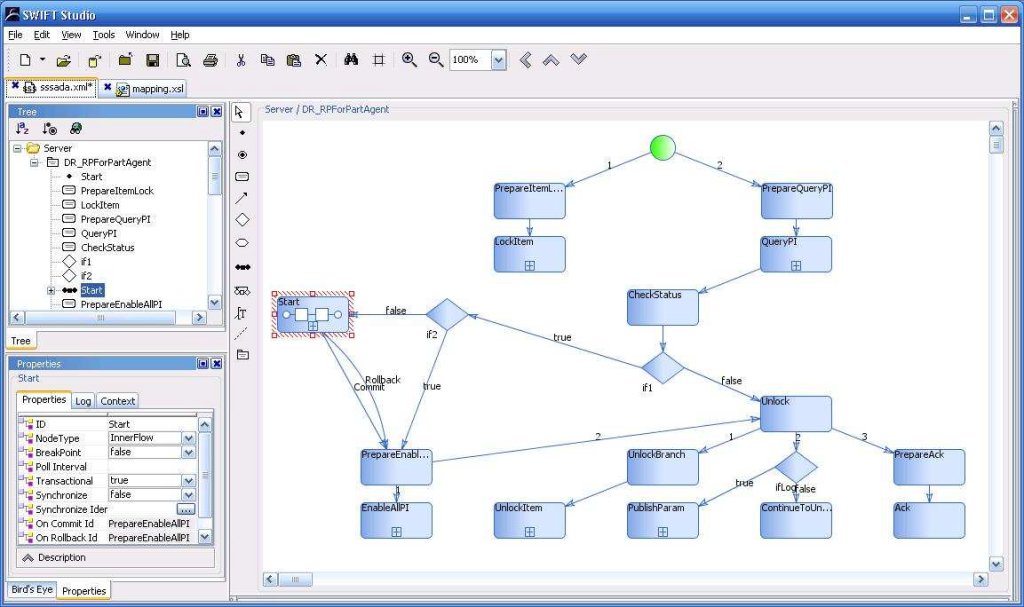This screenshot has width=1024, height=607.
Task: Click the green binoculars icon in Tree panel
Action: 76,129
